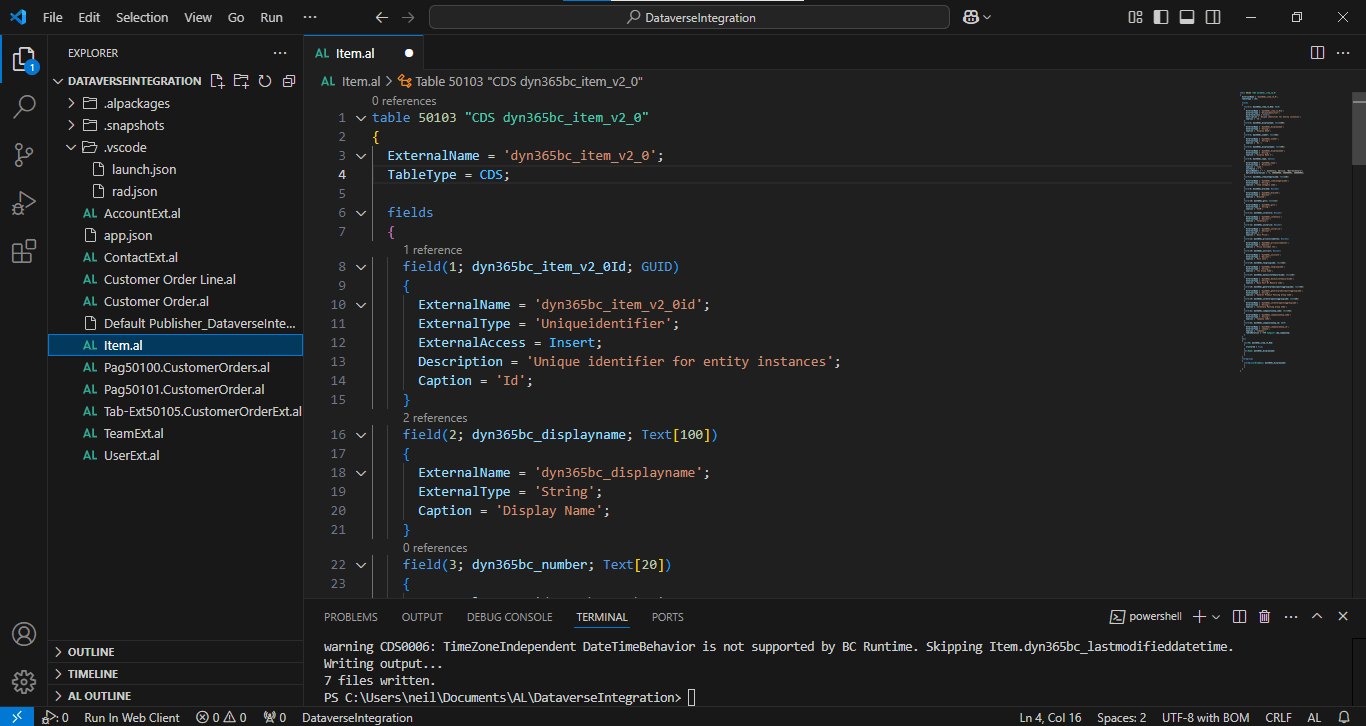
Task: Kill terminal with trash icon
Action: (x=1264, y=617)
